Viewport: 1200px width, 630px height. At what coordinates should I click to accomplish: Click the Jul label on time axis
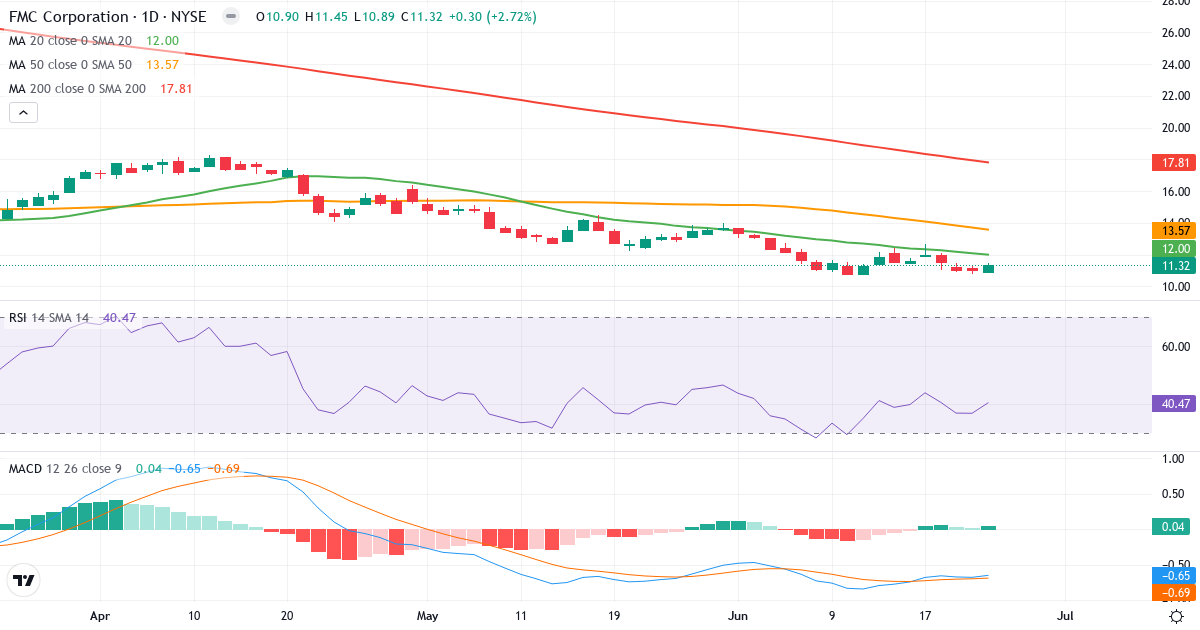pos(1066,617)
